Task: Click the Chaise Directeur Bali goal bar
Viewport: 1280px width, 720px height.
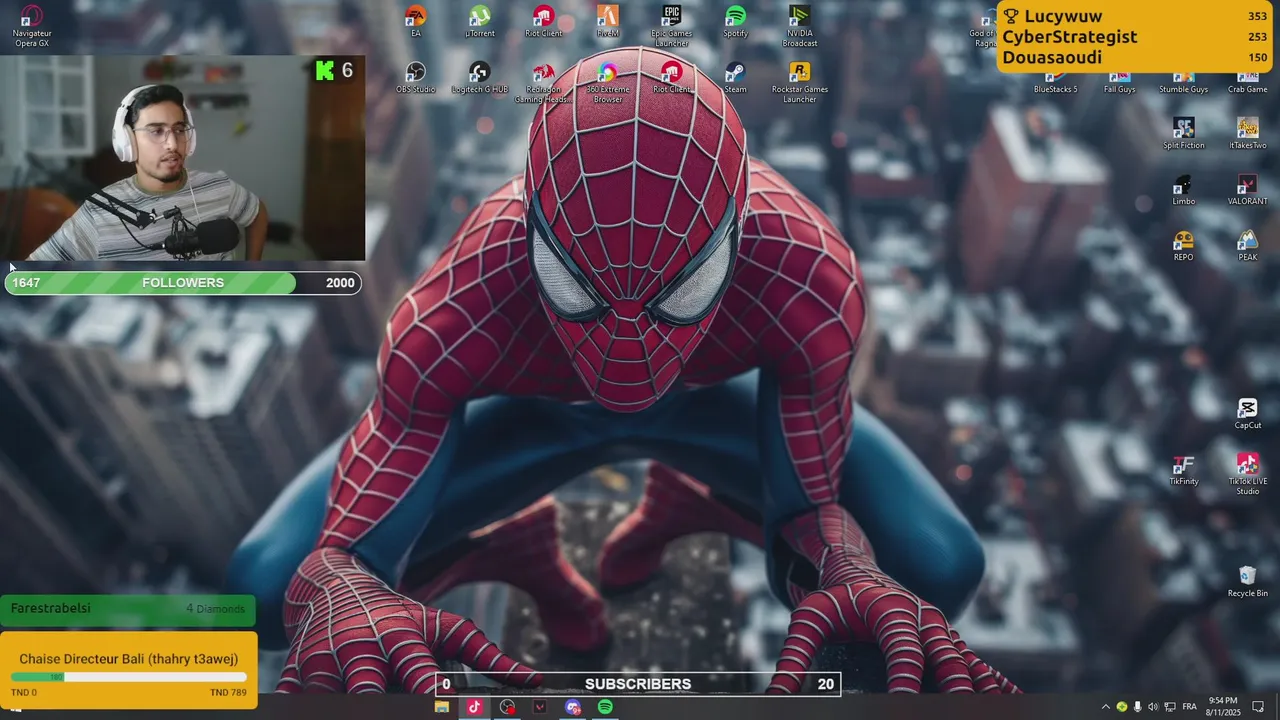Action: tap(128, 670)
